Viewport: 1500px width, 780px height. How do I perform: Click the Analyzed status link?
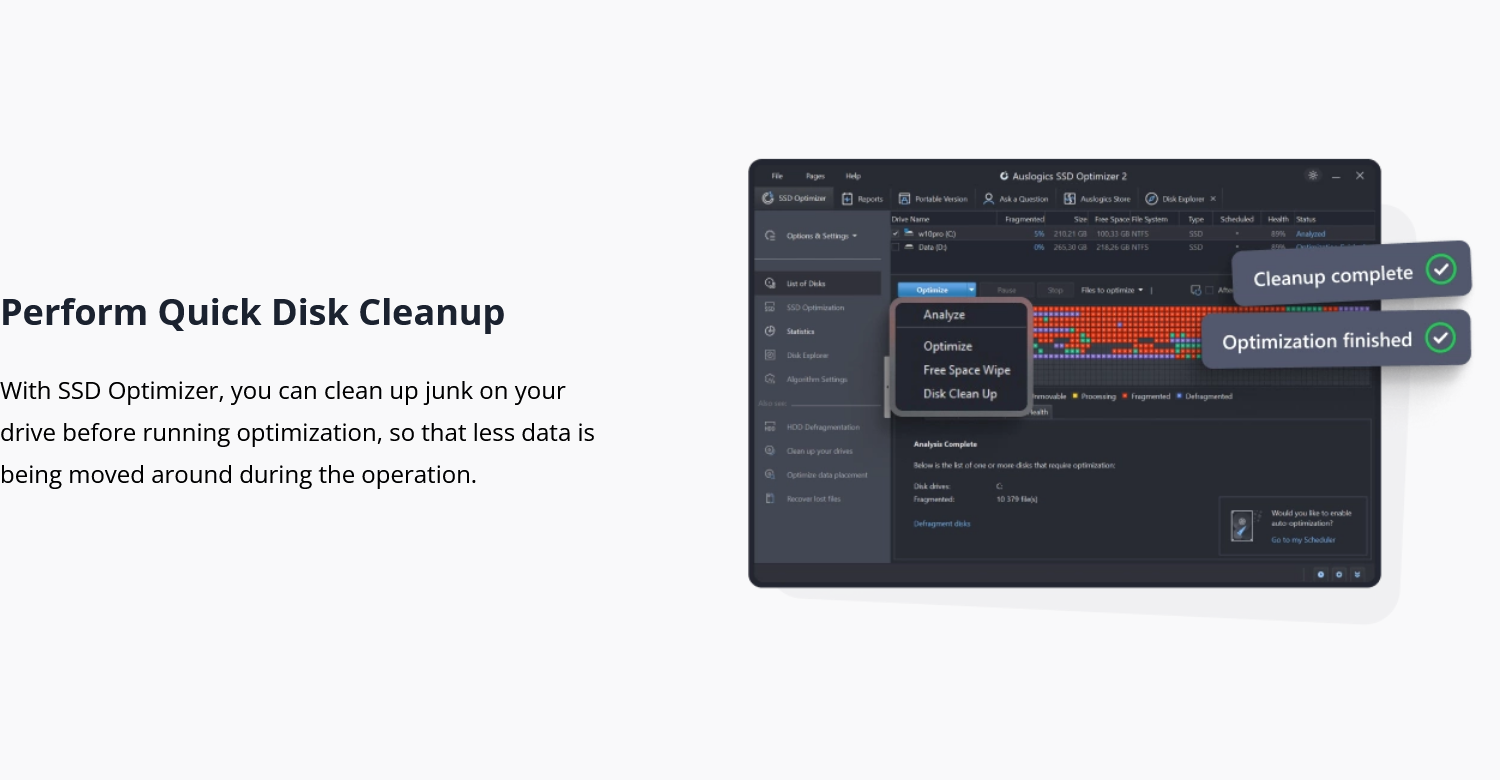click(x=1310, y=234)
